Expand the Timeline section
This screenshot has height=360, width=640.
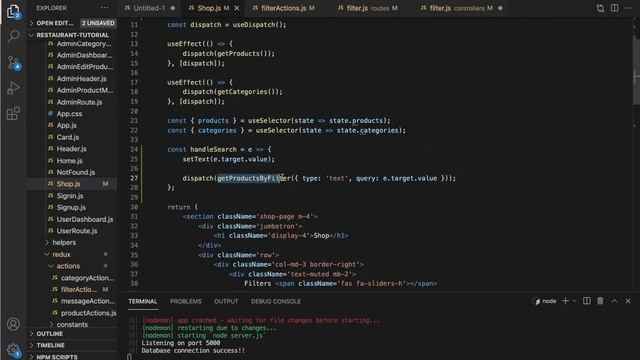pyautogui.click(x=50, y=345)
